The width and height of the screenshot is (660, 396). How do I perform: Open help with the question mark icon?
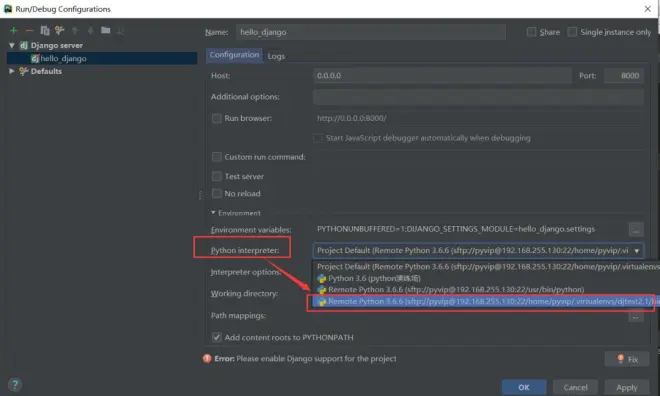pos(15,384)
